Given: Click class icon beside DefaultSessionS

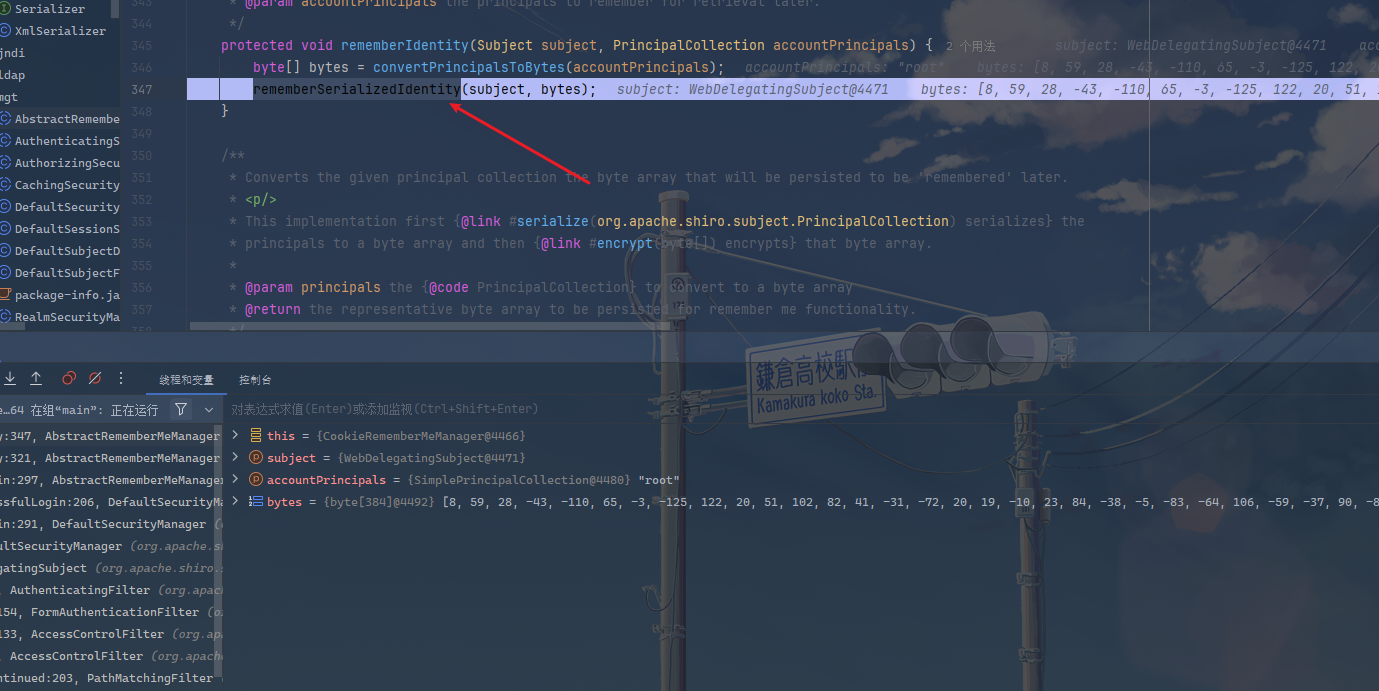Looking at the screenshot, I should click(5, 229).
